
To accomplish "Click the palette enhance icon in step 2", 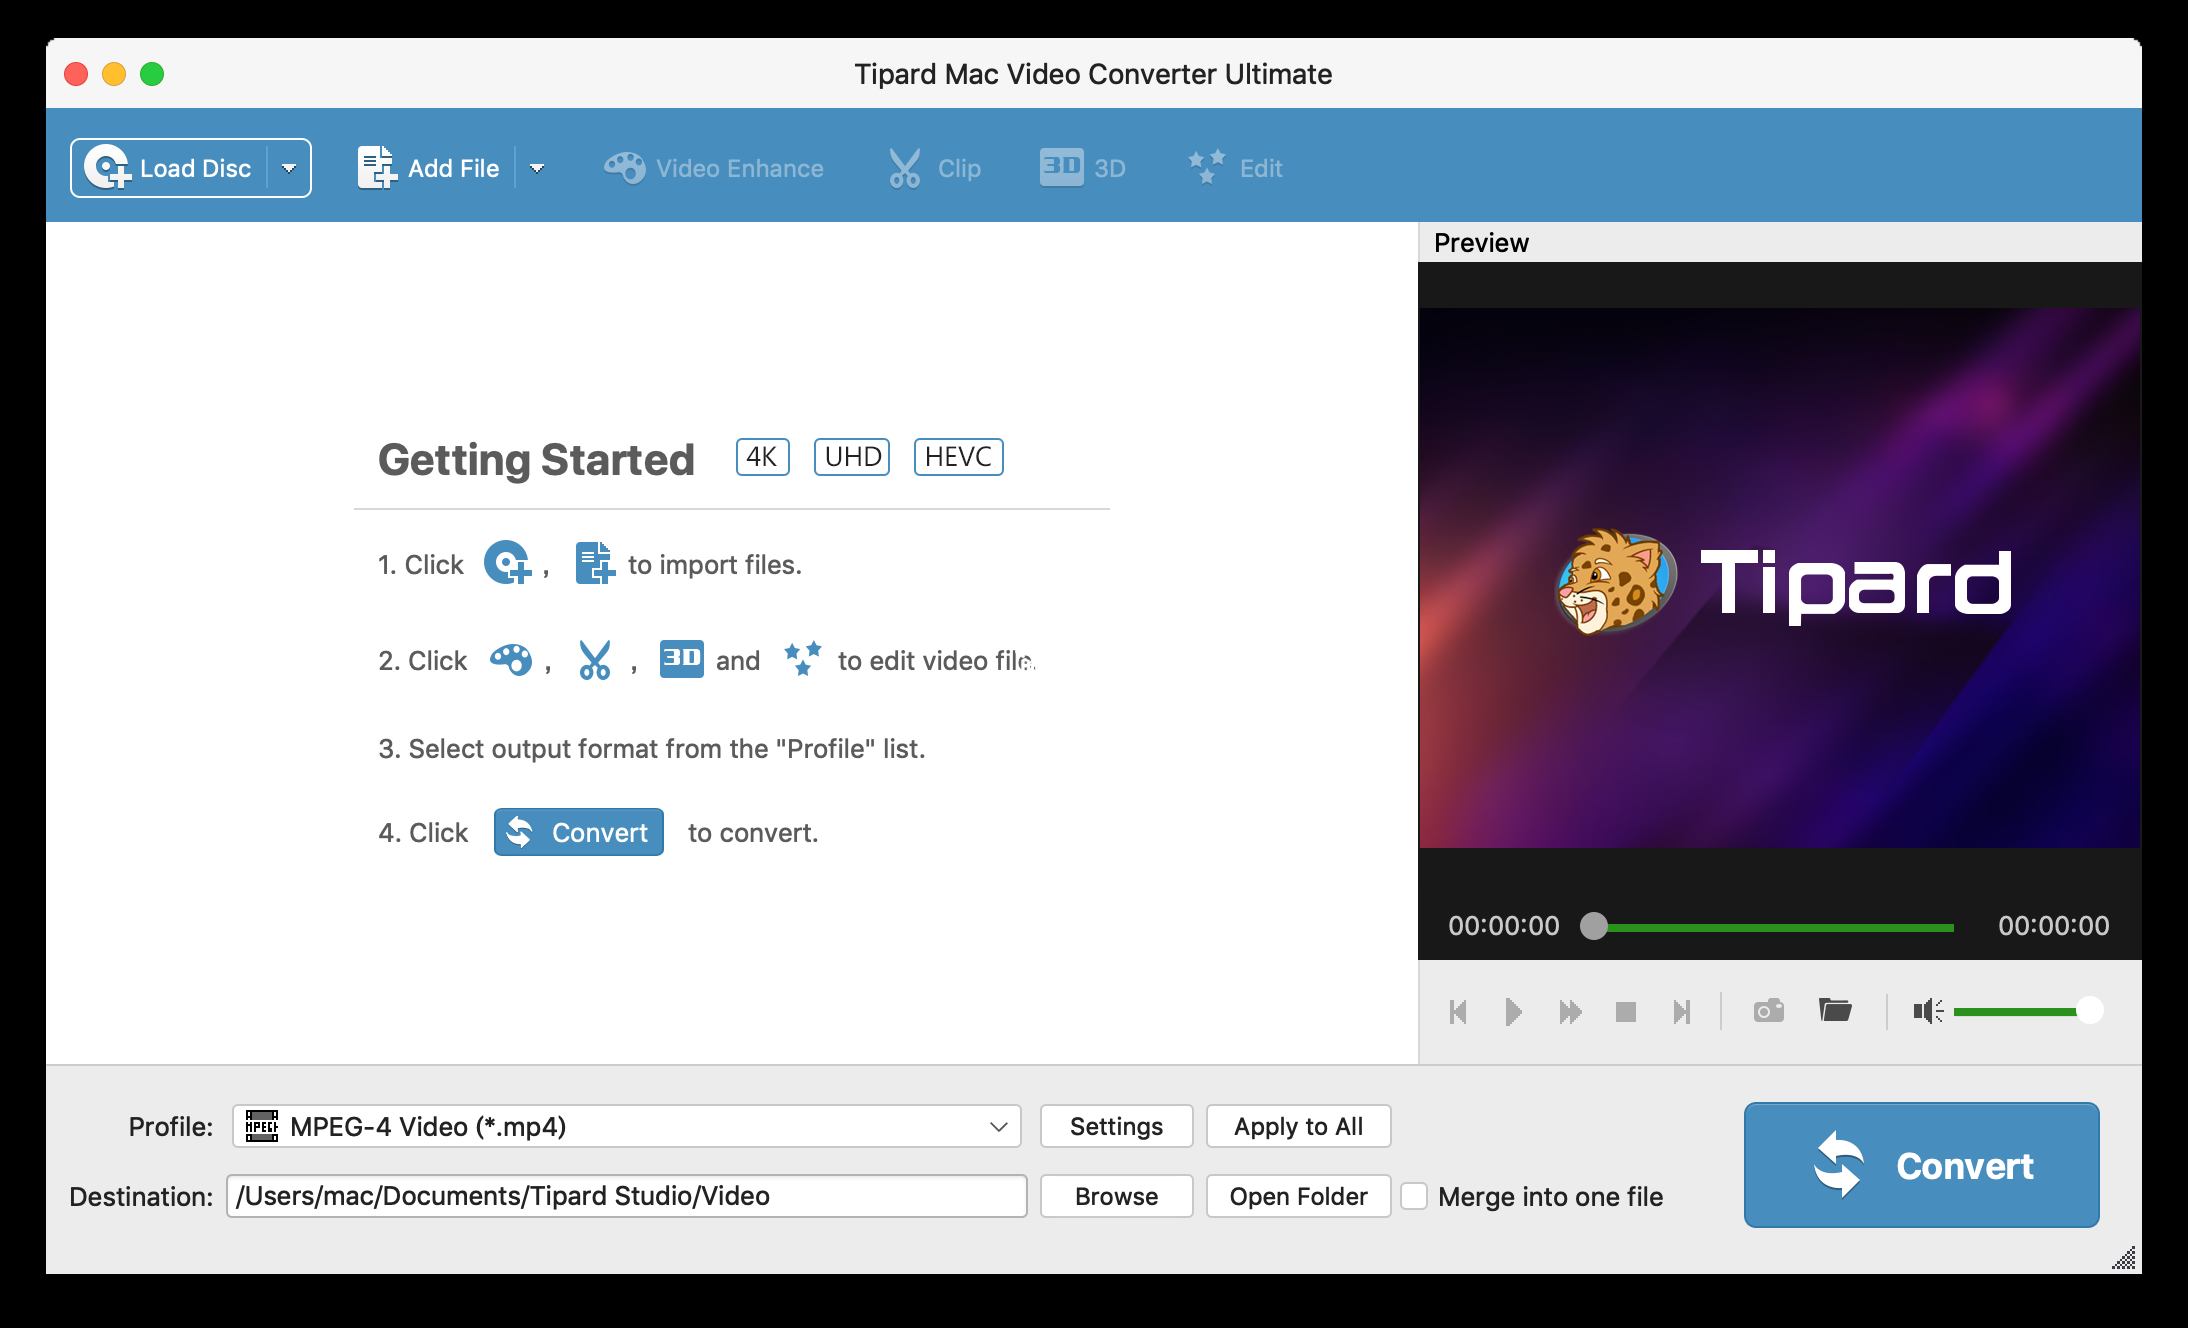I will 511,660.
